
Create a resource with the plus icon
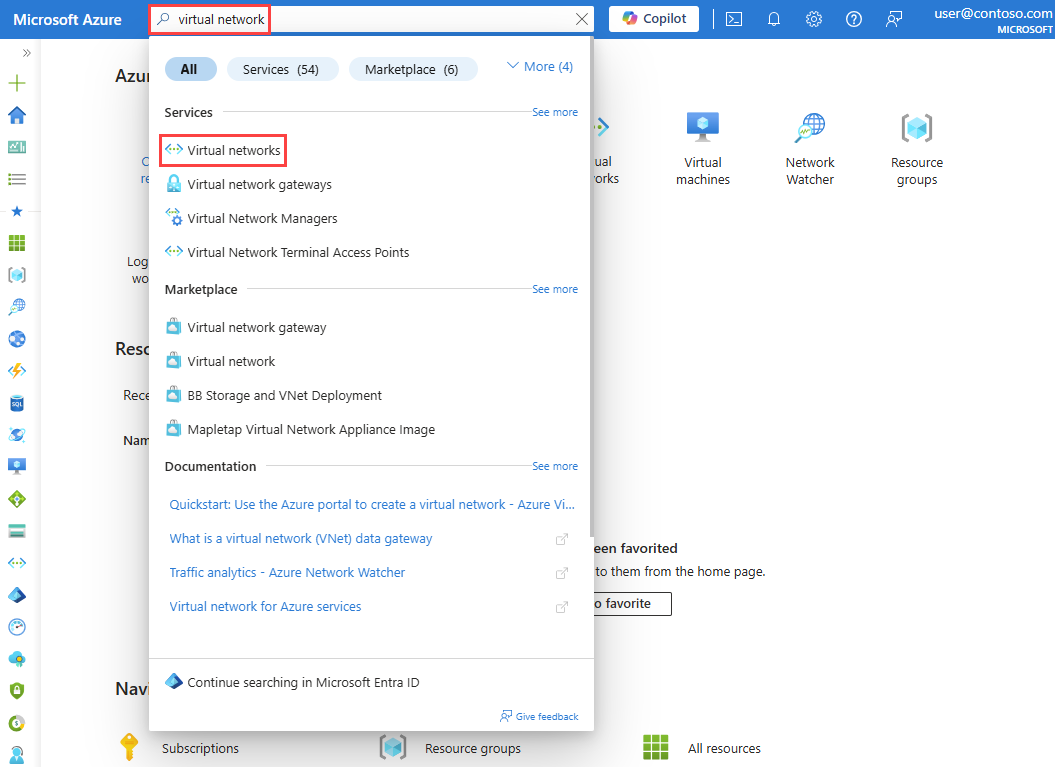(x=16, y=83)
